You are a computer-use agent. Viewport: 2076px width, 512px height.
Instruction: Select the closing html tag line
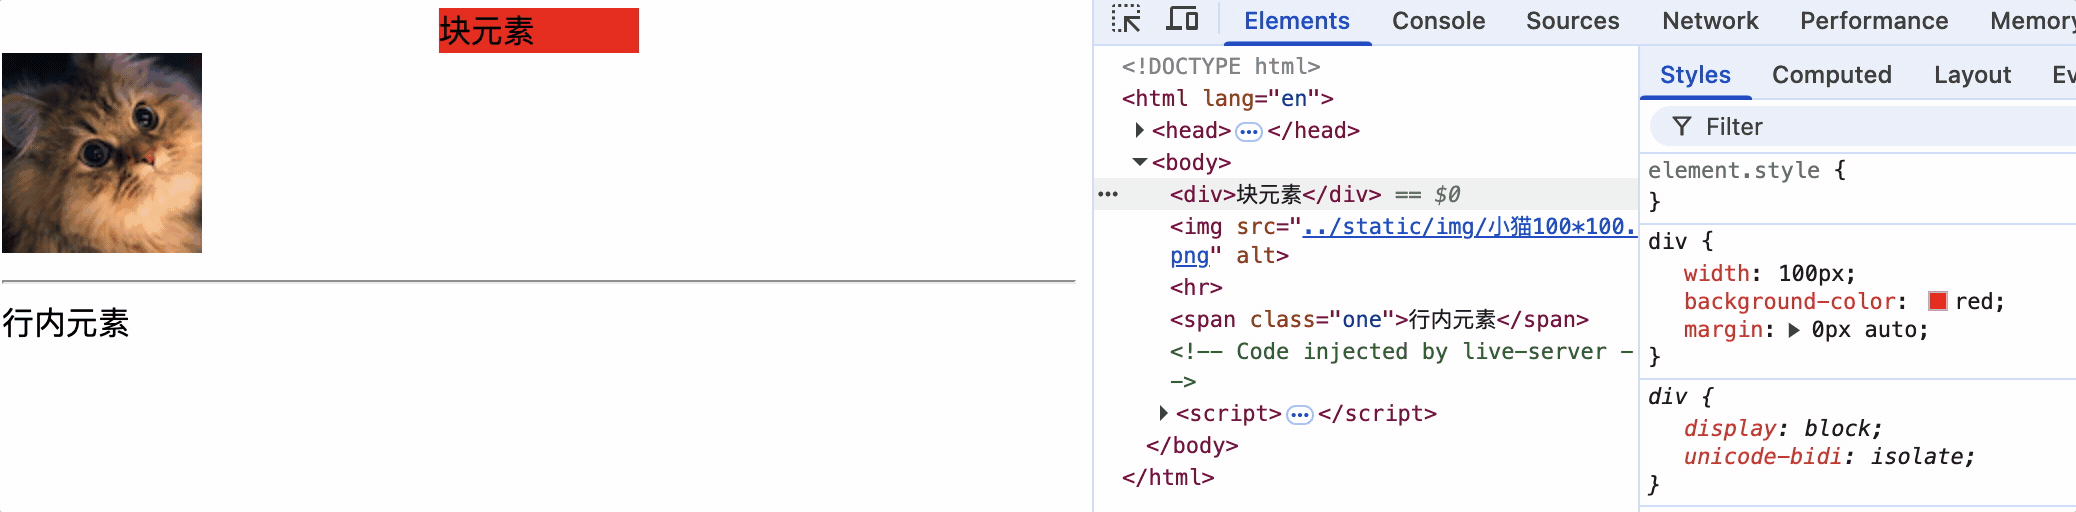1168,477
